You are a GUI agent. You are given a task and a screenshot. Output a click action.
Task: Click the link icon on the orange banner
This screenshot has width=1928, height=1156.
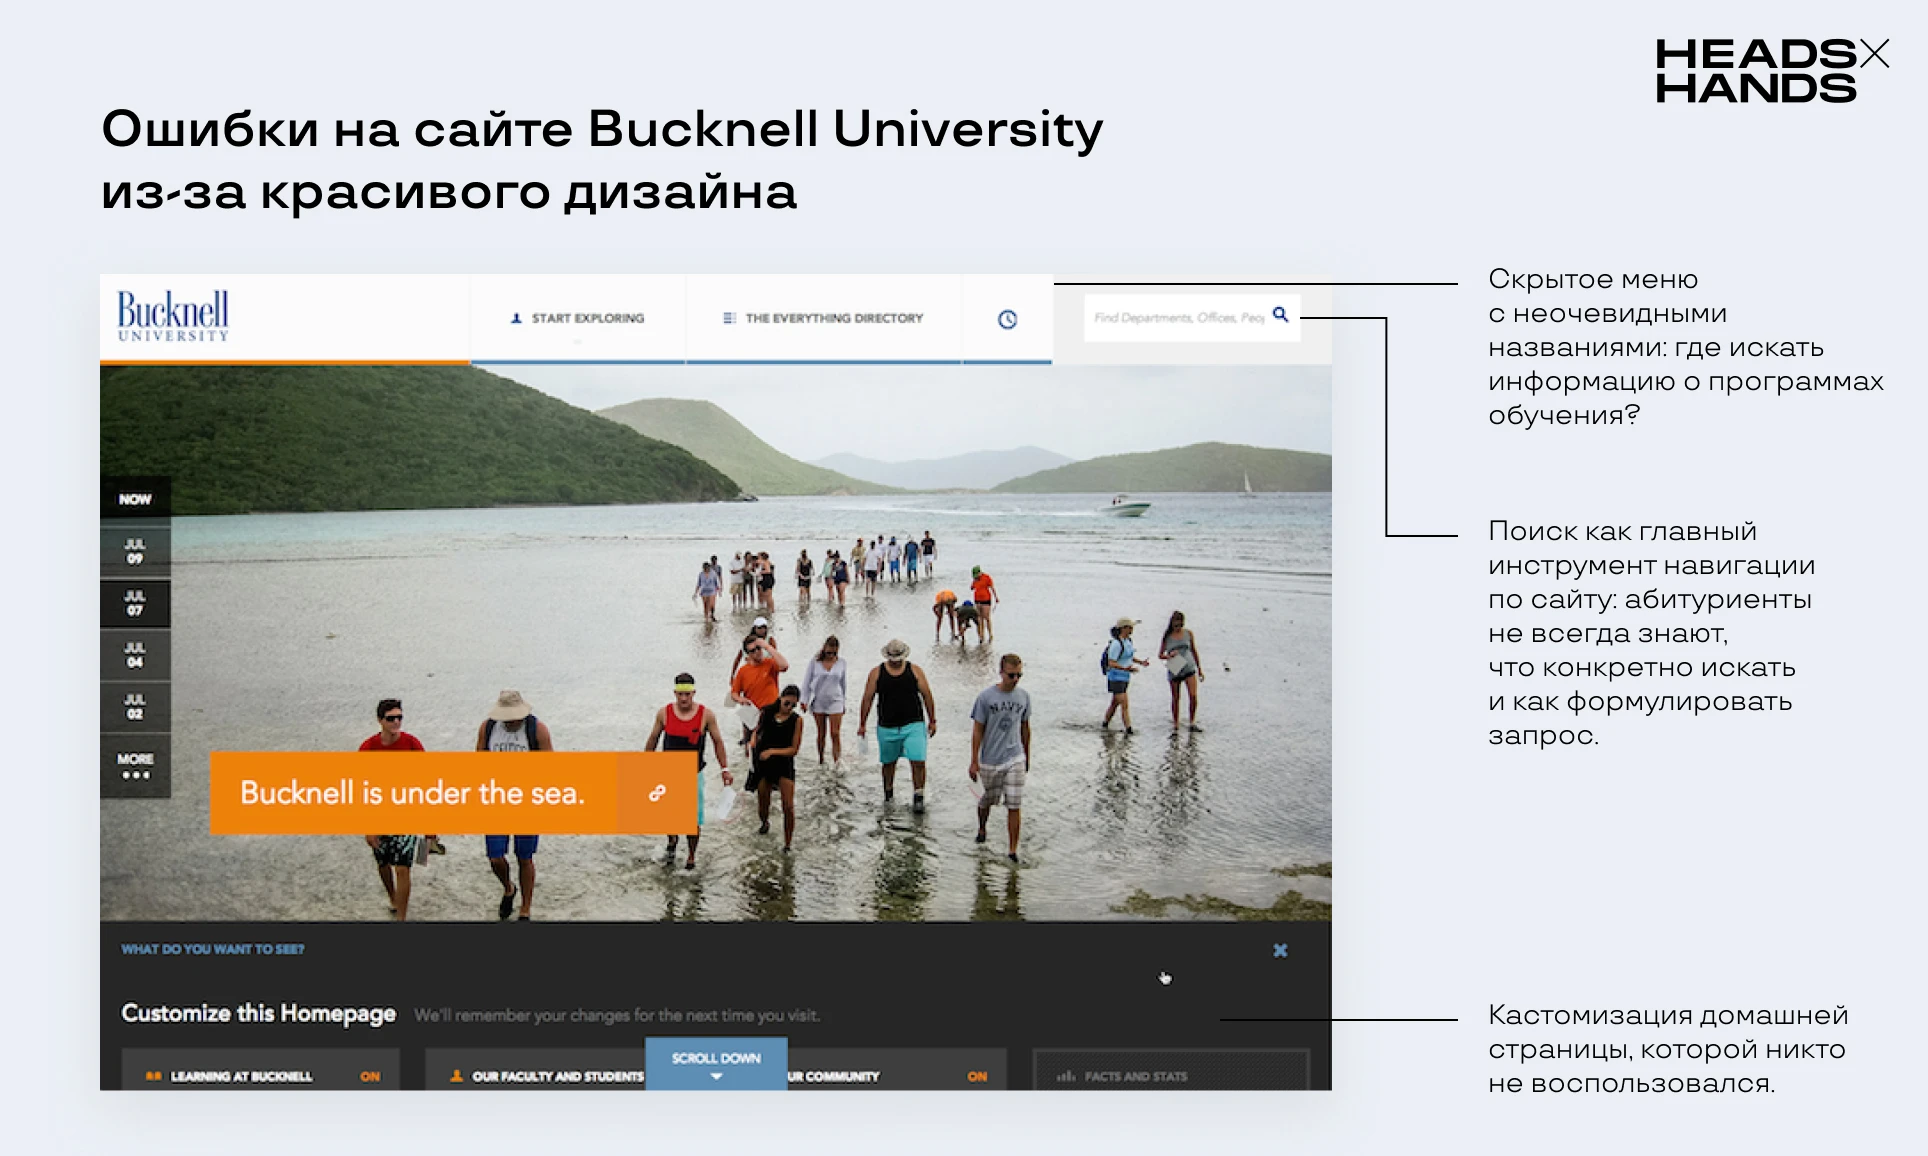pos(657,793)
